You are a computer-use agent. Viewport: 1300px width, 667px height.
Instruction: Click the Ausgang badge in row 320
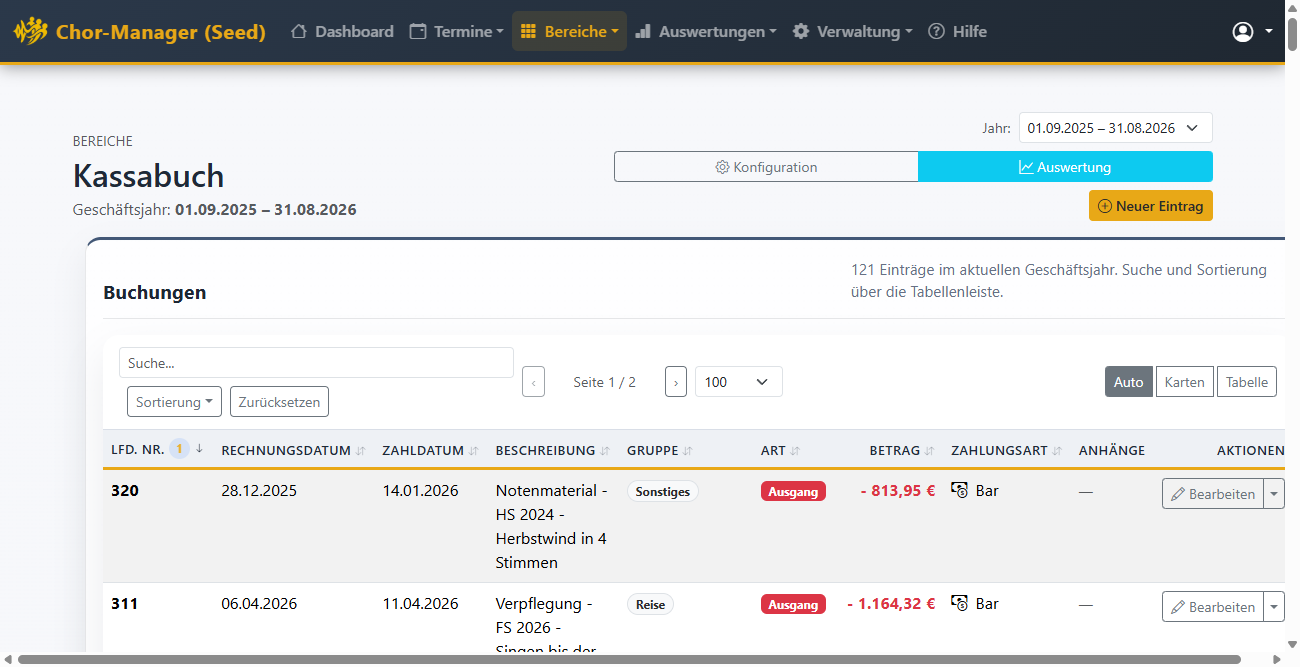793,492
